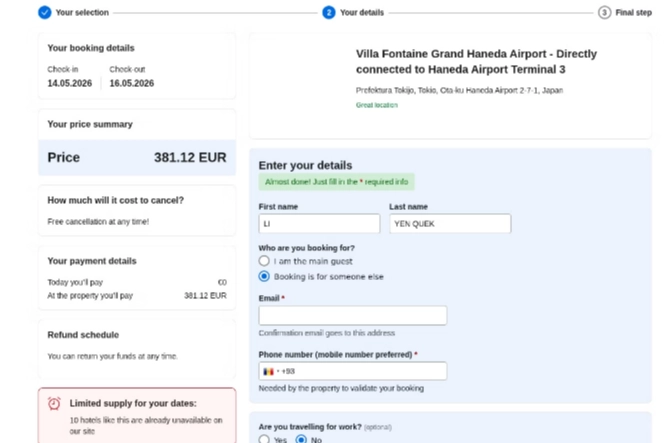Click the alarm clock limited supply icon
Viewport: 664px width, 443px height.
tap(54, 404)
